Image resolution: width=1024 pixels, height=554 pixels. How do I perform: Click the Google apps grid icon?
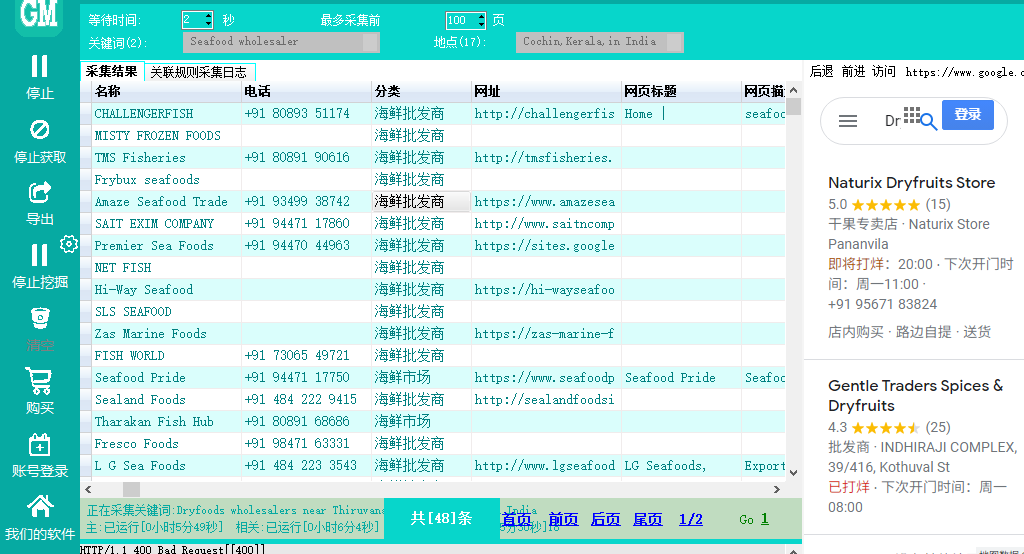(912, 115)
